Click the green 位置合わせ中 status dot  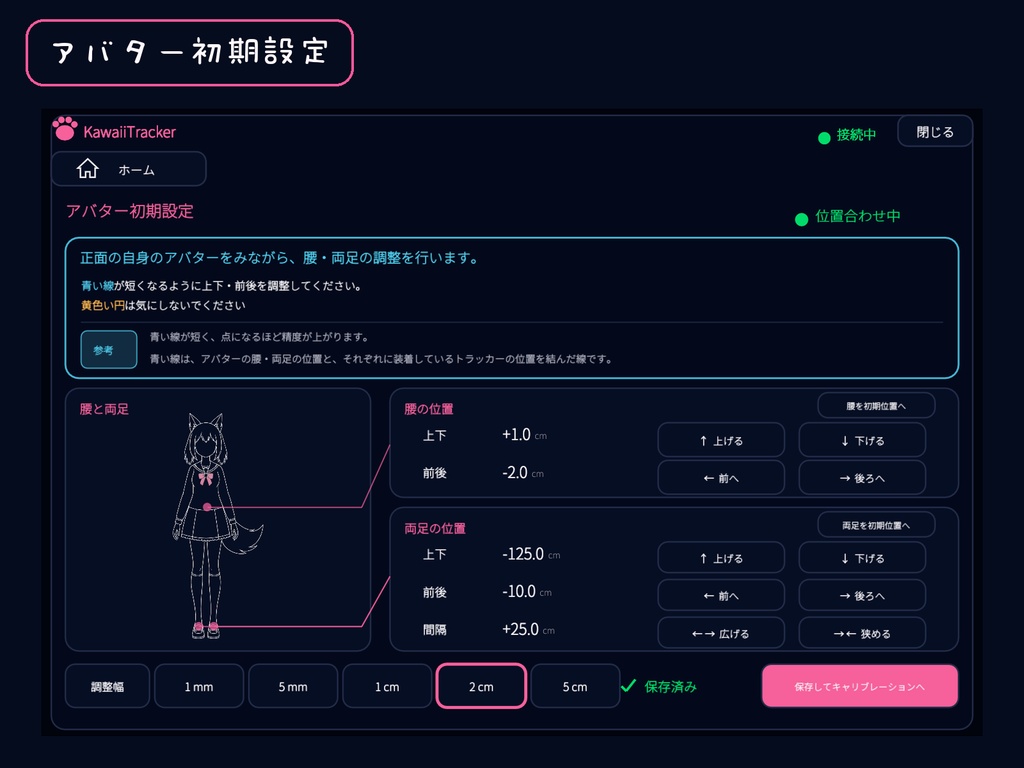(801, 219)
